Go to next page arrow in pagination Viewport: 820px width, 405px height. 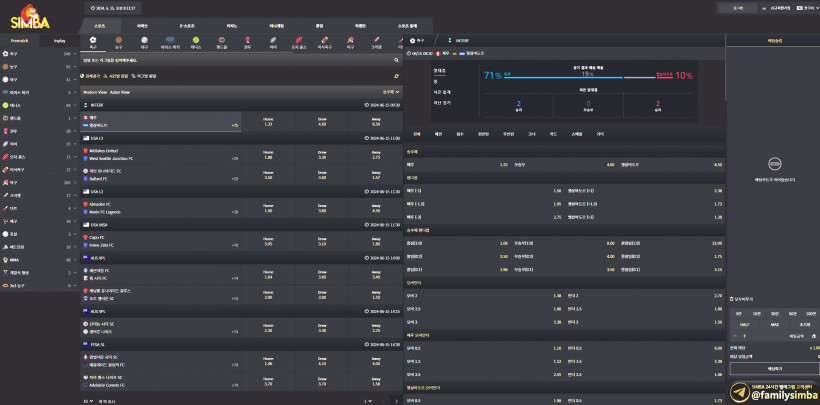pyautogui.click(x=396, y=401)
